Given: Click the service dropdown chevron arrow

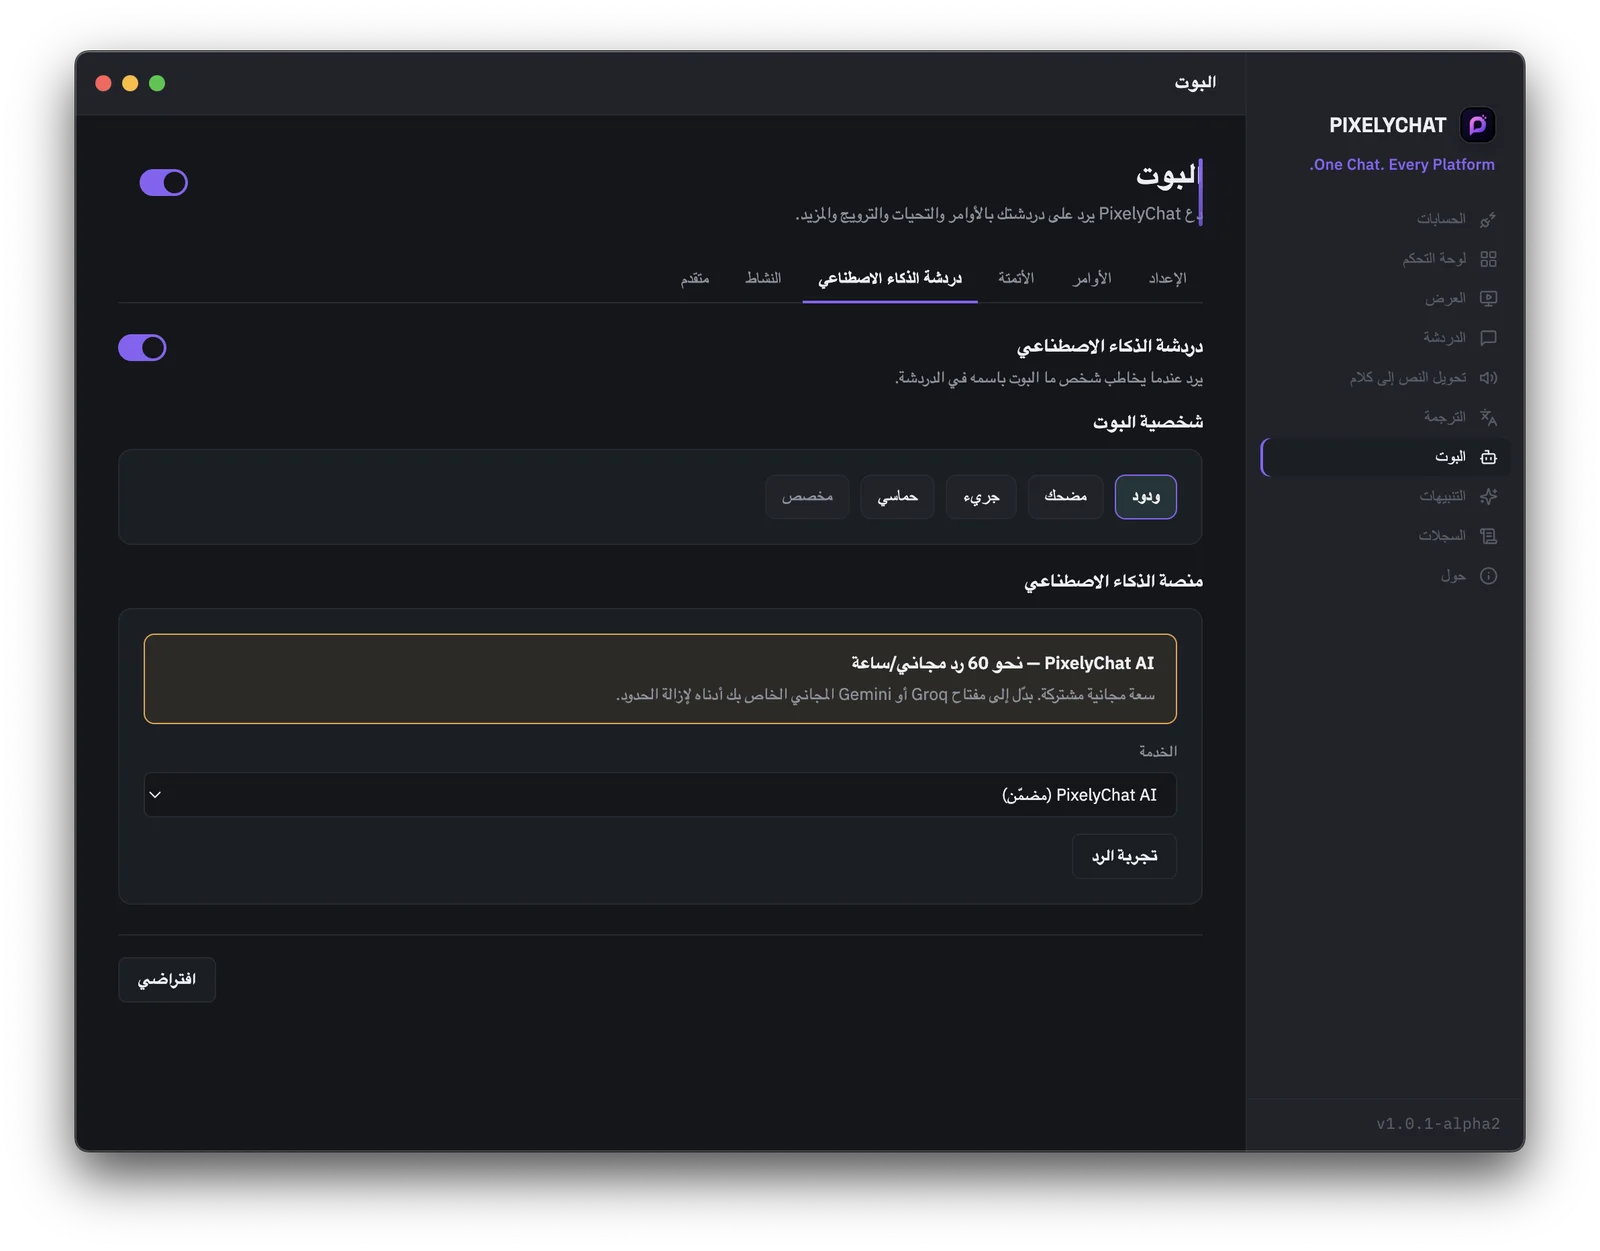Looking at the screenshot, I should 155,795.
